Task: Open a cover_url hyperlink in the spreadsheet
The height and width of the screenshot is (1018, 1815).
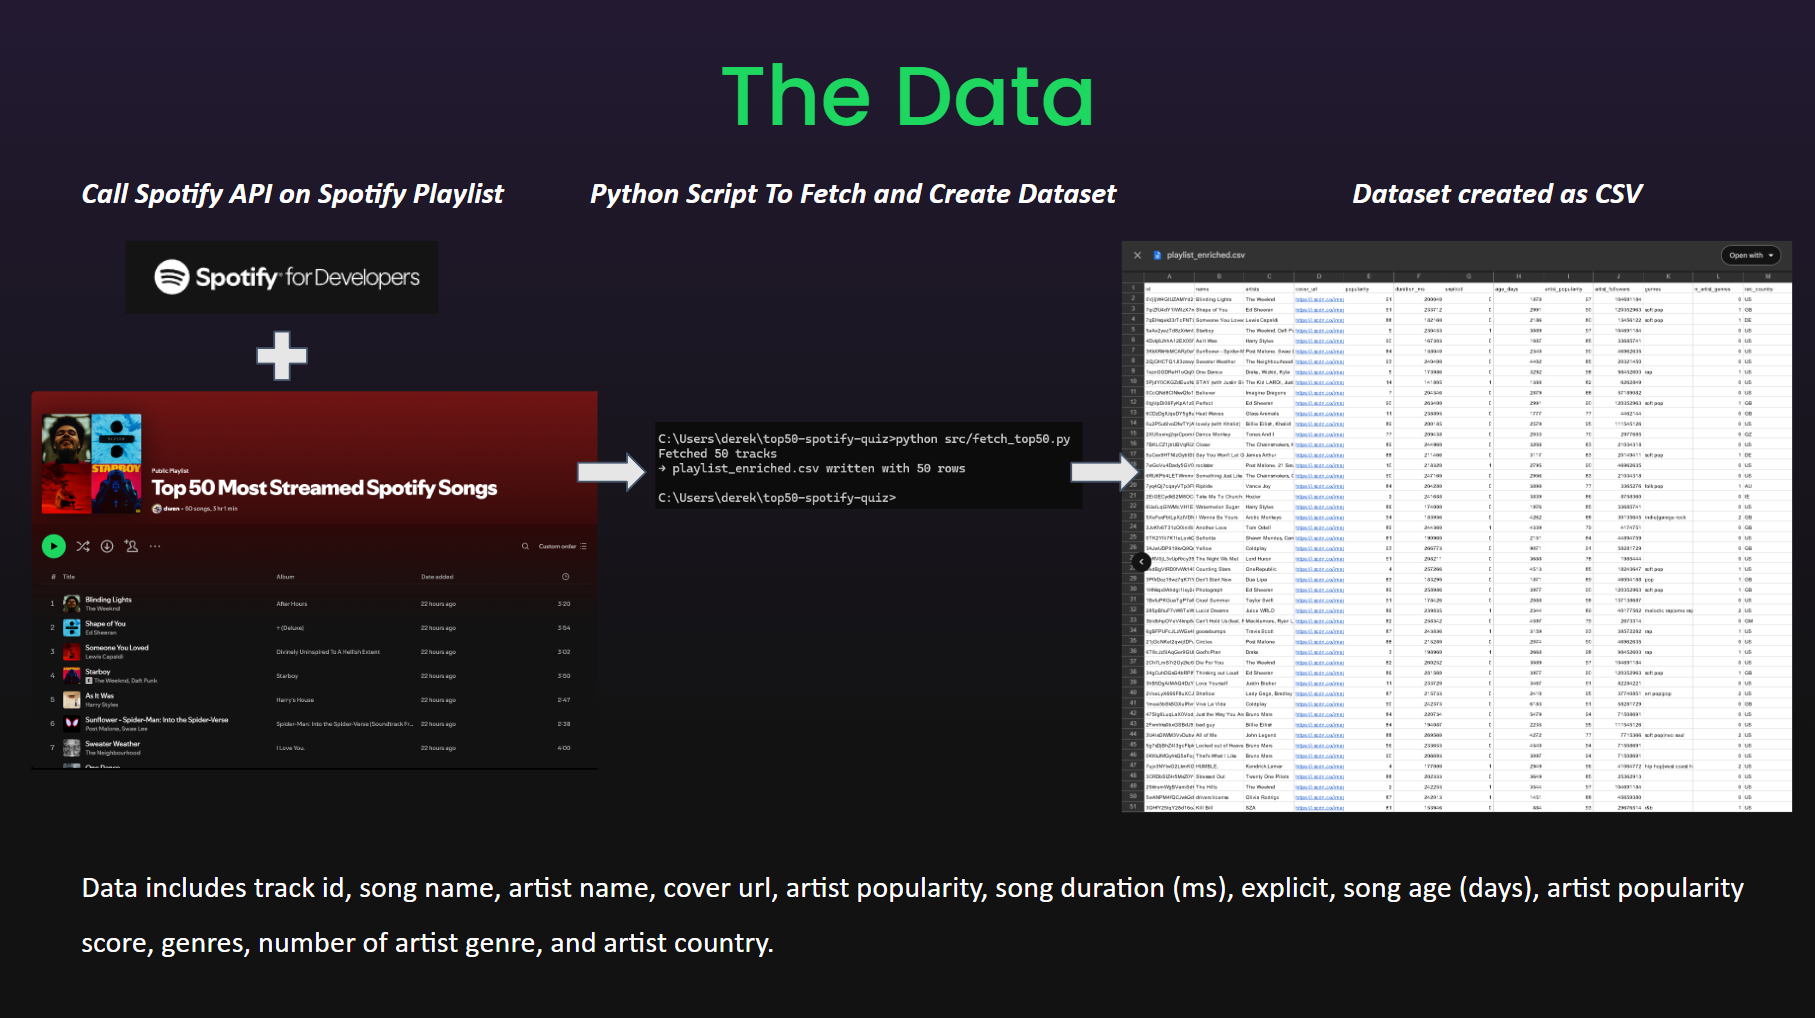Action: pos(1318,300)
